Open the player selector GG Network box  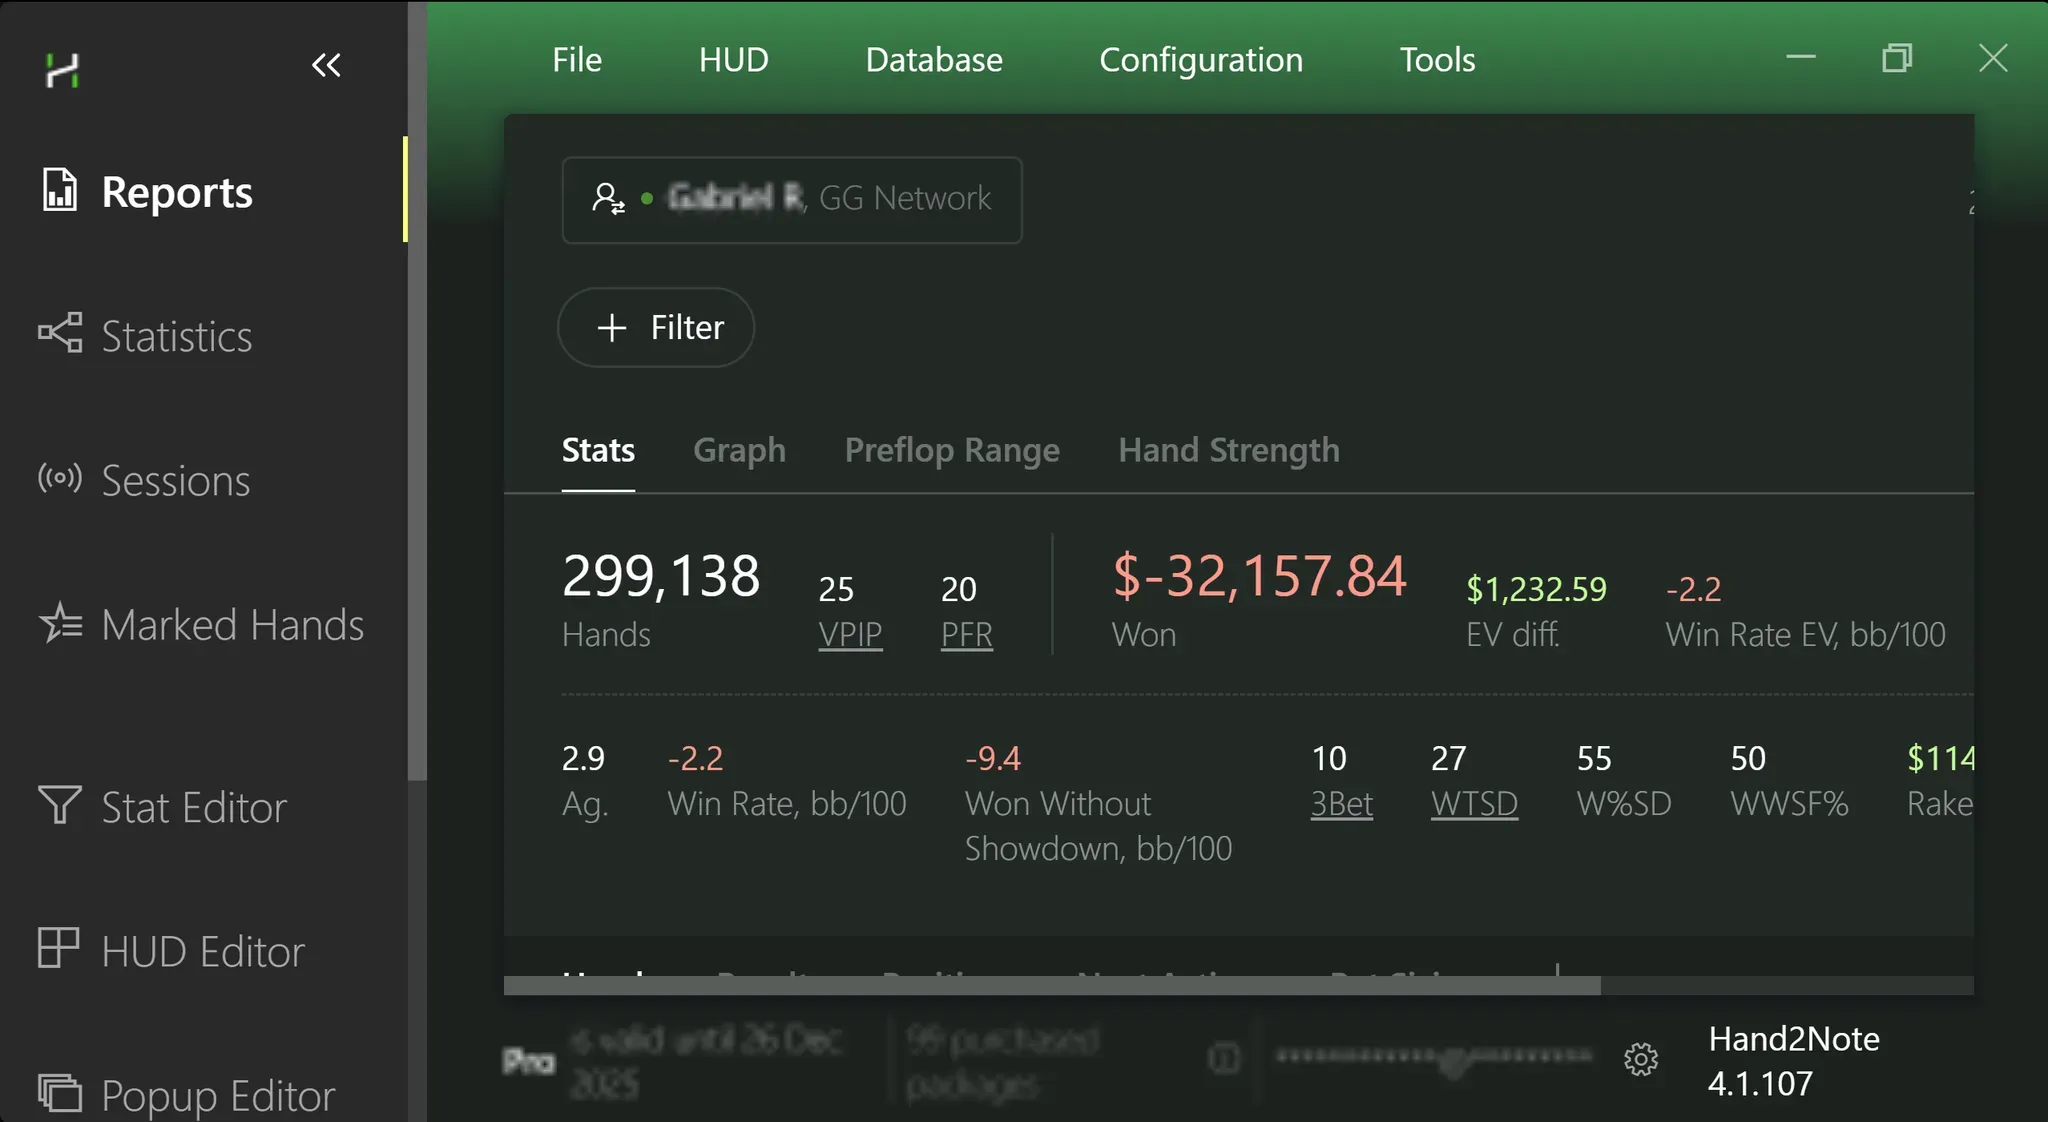pos(791,199)
